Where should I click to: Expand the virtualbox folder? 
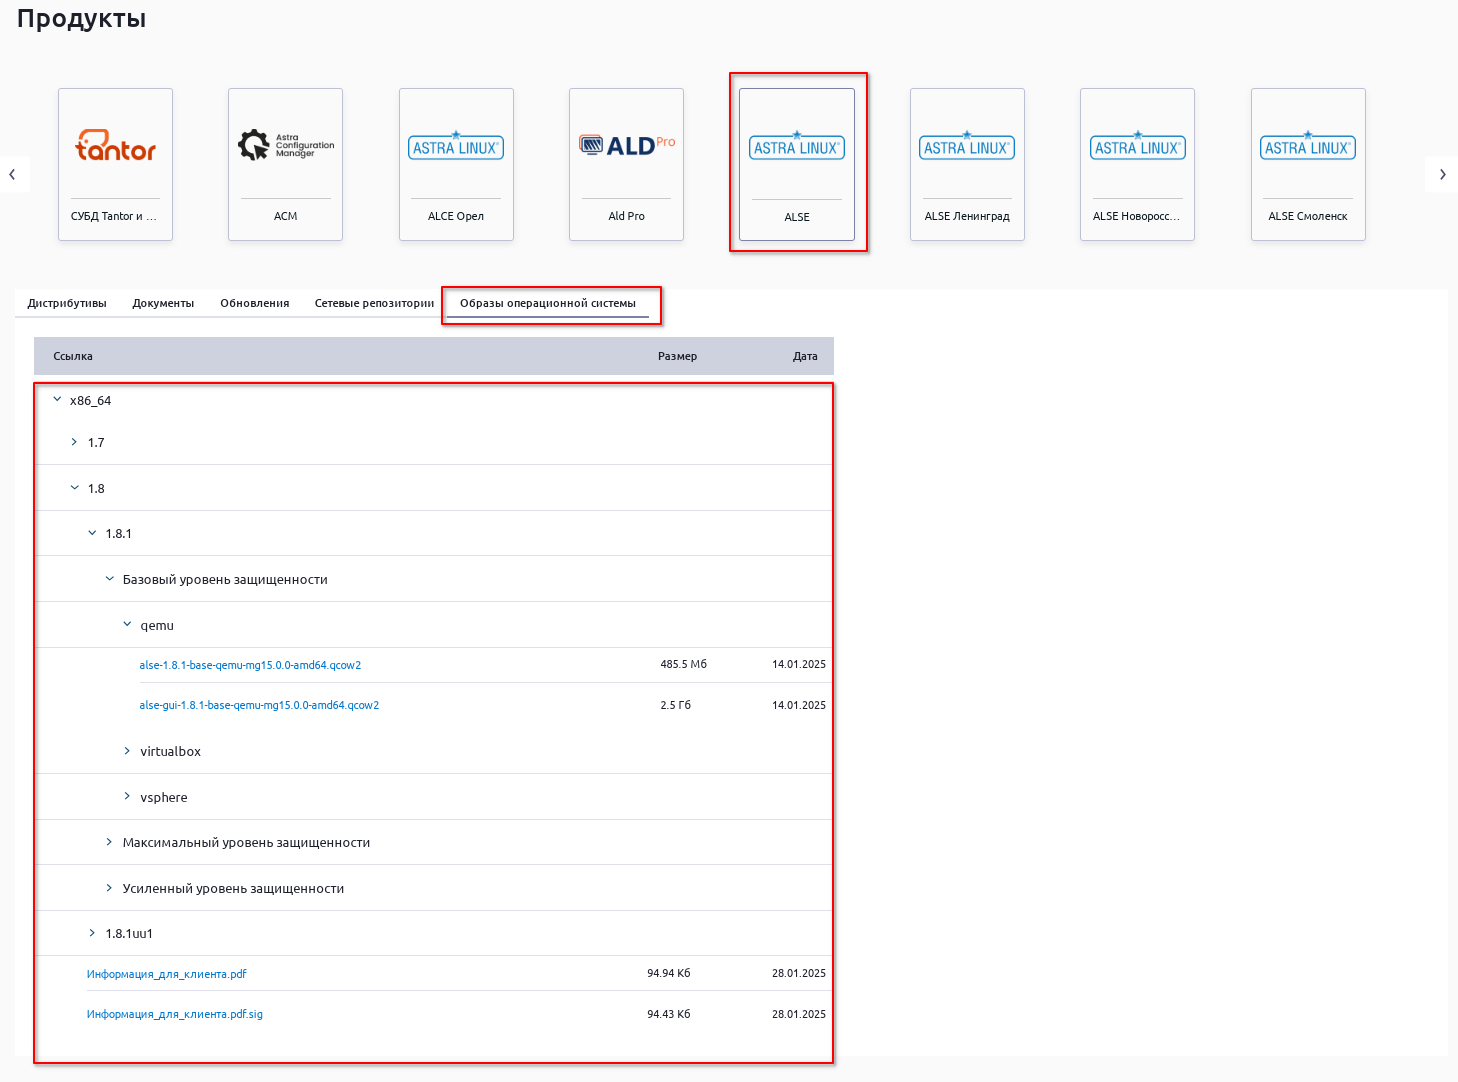[x=127, y=751]
